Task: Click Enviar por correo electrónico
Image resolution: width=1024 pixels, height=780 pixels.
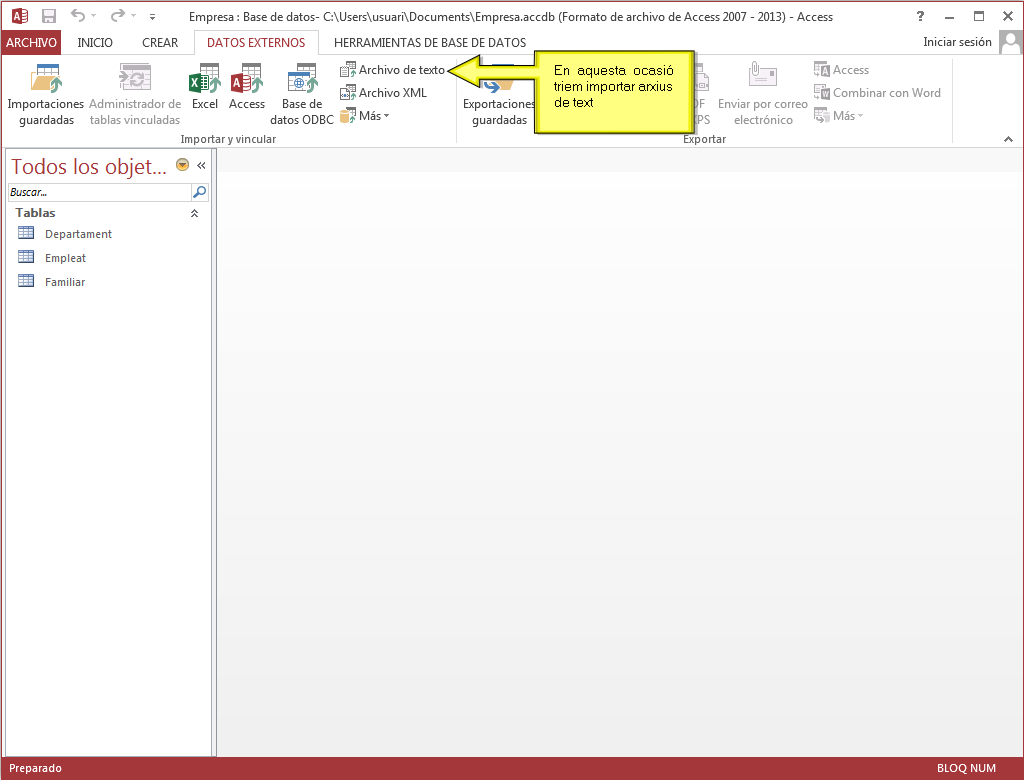Action: (x=763, y=95)
